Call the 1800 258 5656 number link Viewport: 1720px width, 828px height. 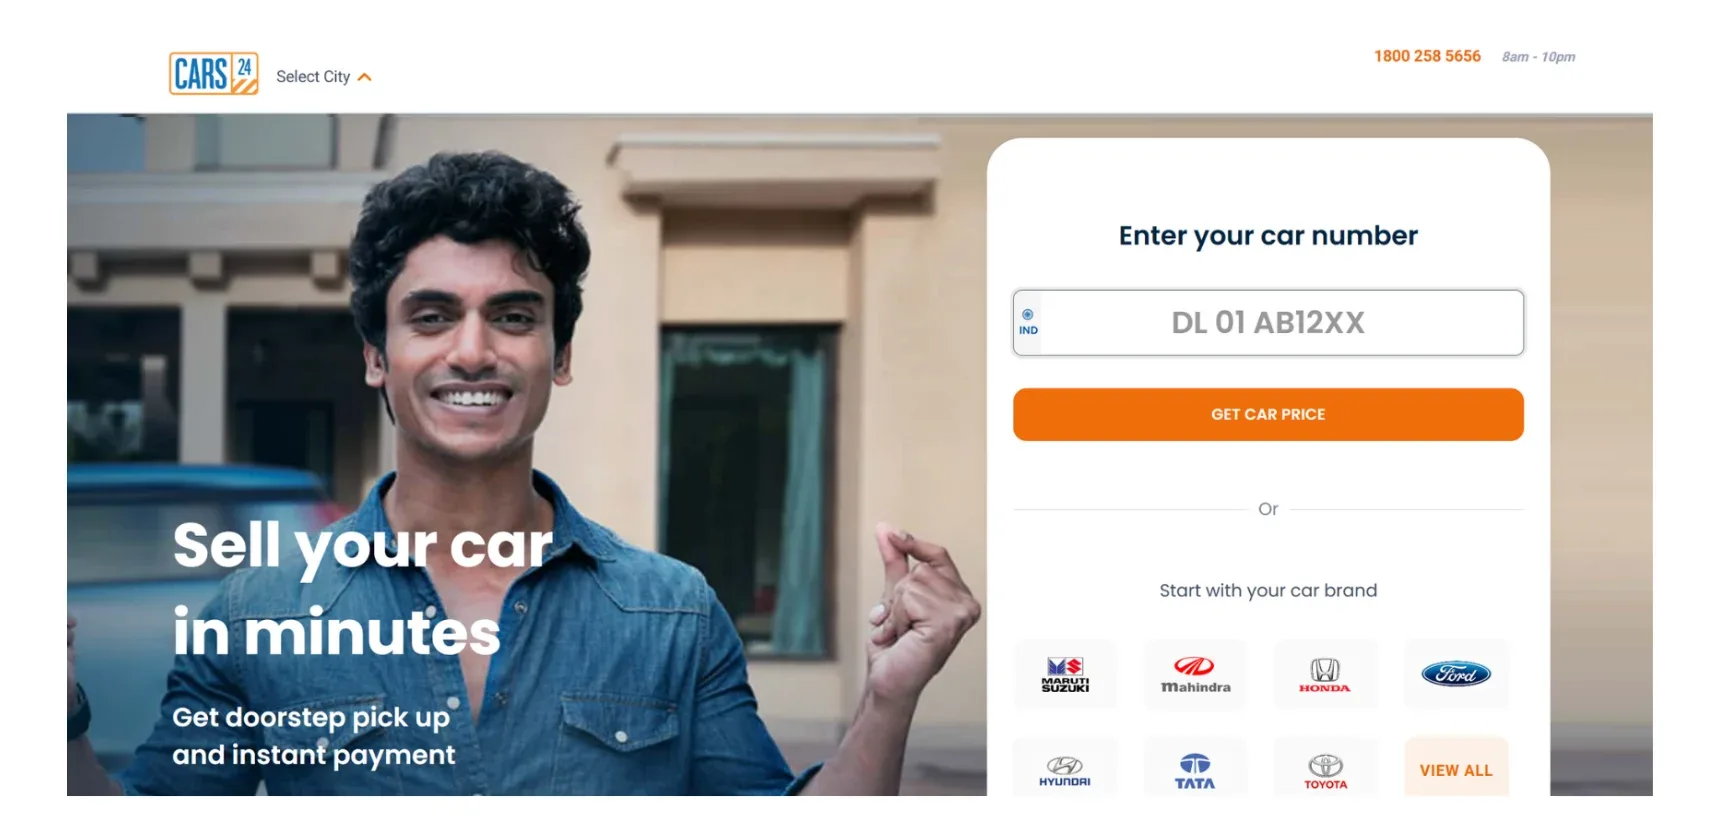(x=1427, y=56)
